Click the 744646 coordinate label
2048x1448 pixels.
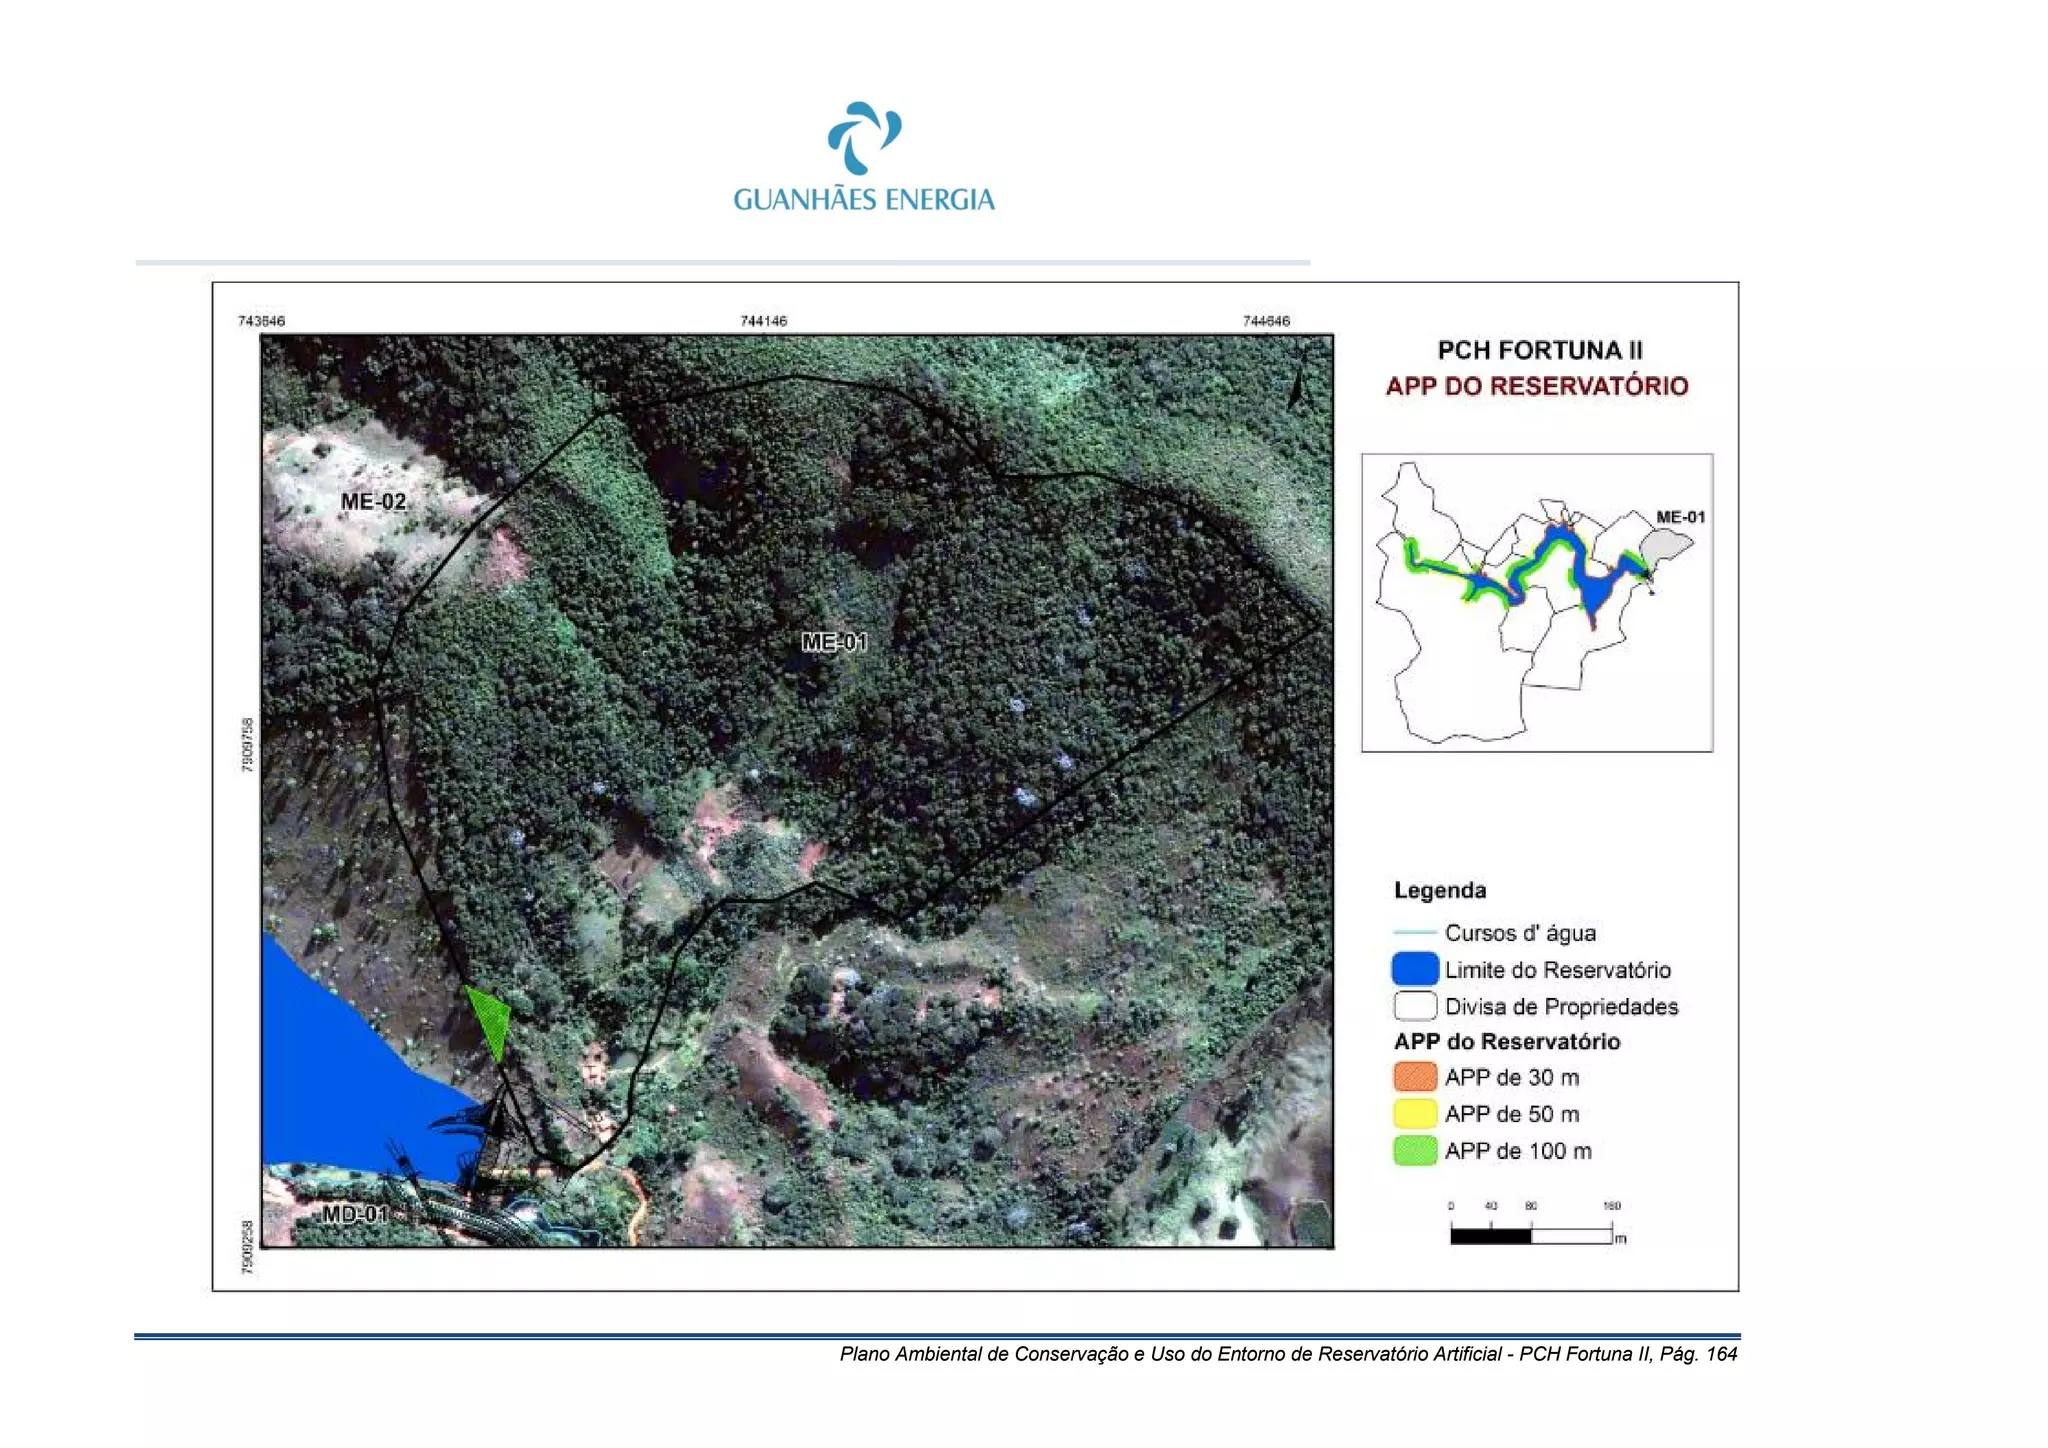(1266, 321)
